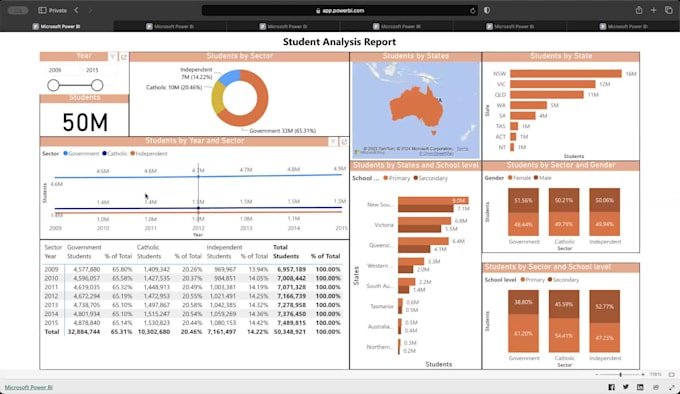Adjust the report zoom slider handle

(x=621, y=374)
